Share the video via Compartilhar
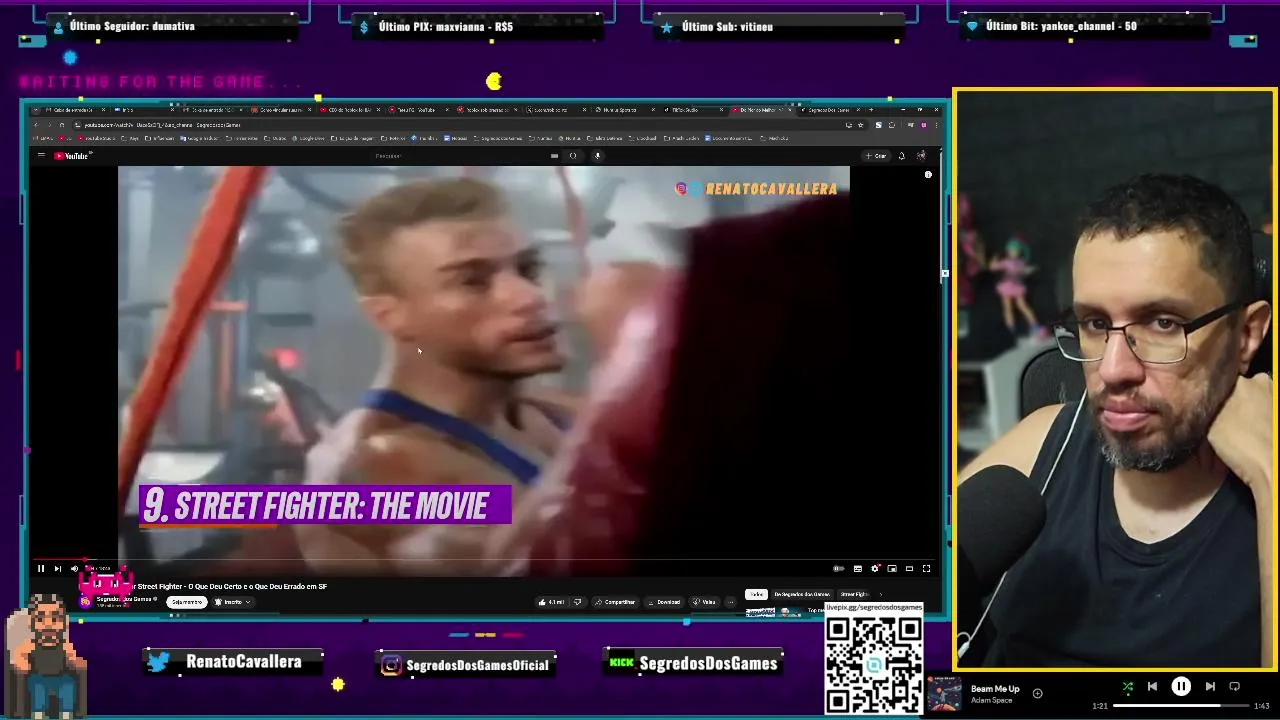Image resolution: width=1280 pixels, height=720 pixels. coord(615,602)
